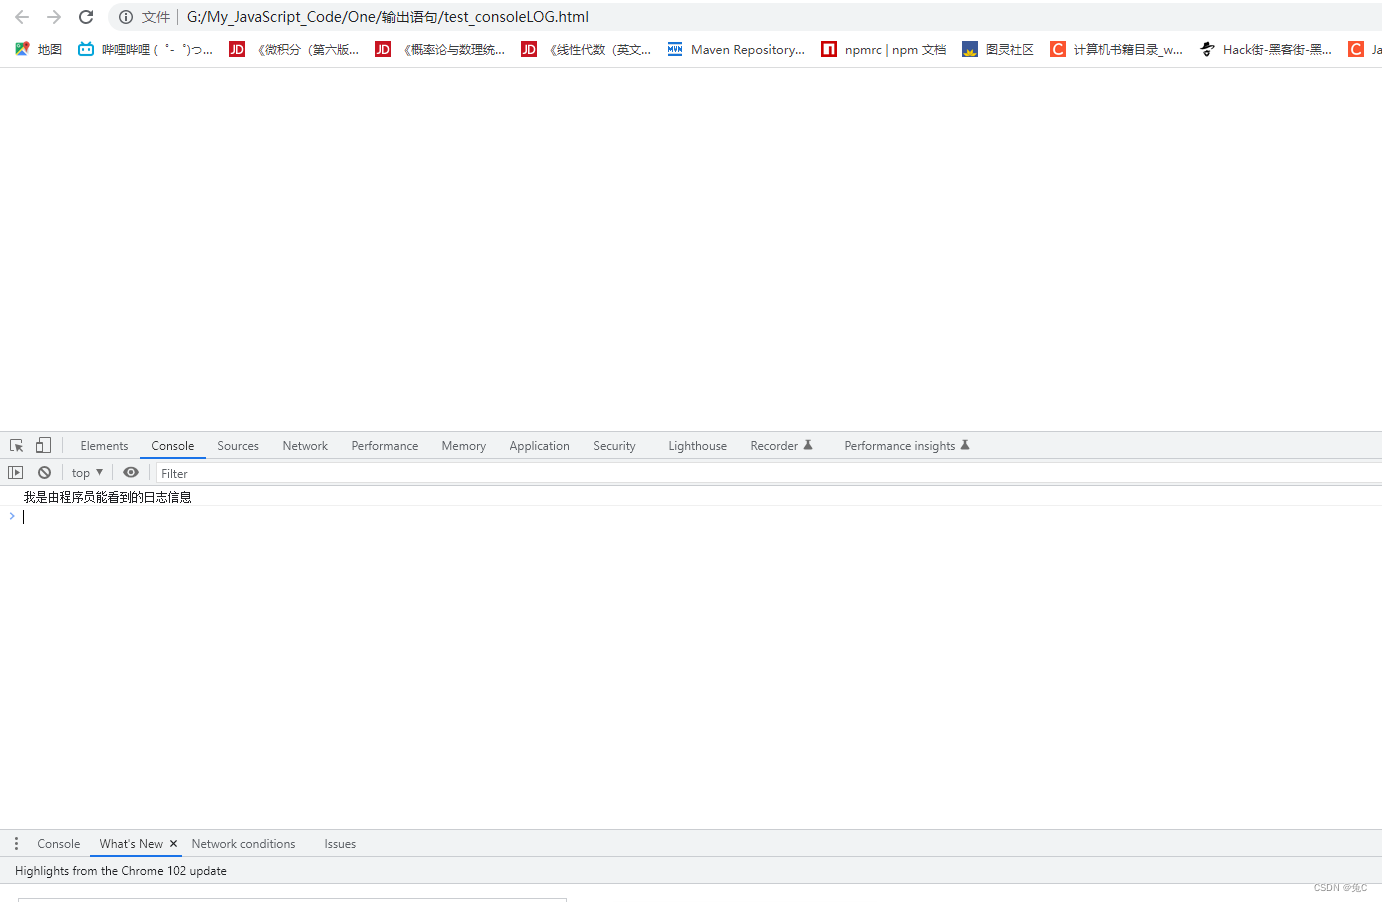Open the Network conditions drawer tab
Image resolution: width=1382 pixels, height=902 pixels.
[244, 844]
